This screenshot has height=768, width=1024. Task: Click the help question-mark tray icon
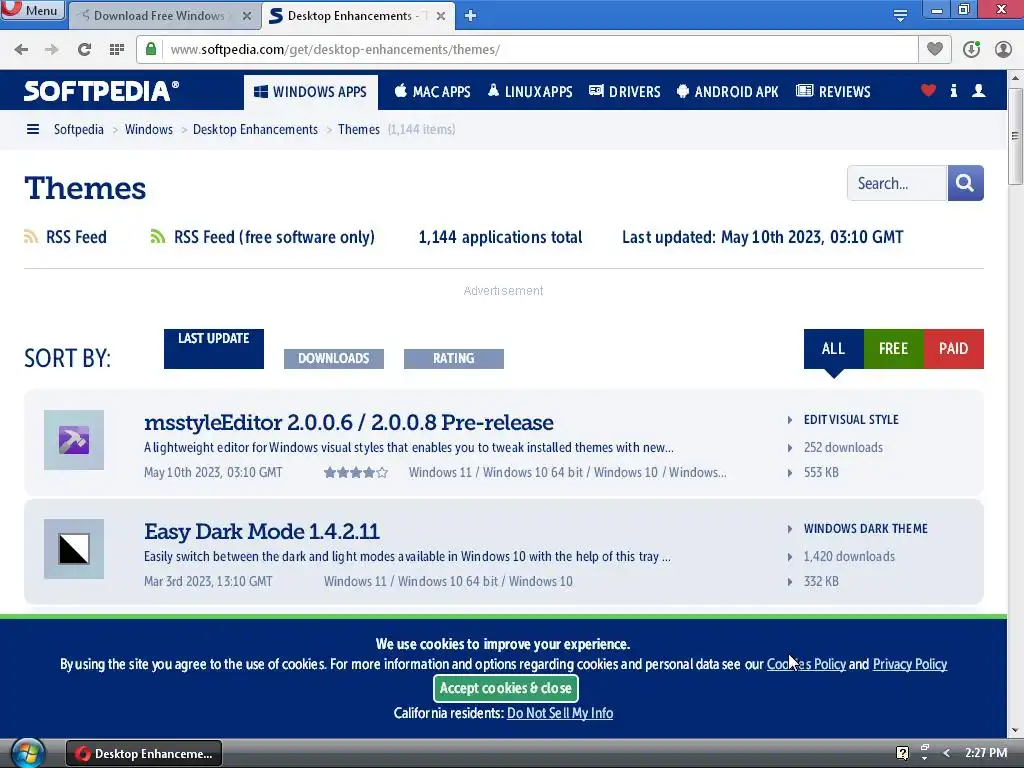pyautogui.click(x=903, y=753)
